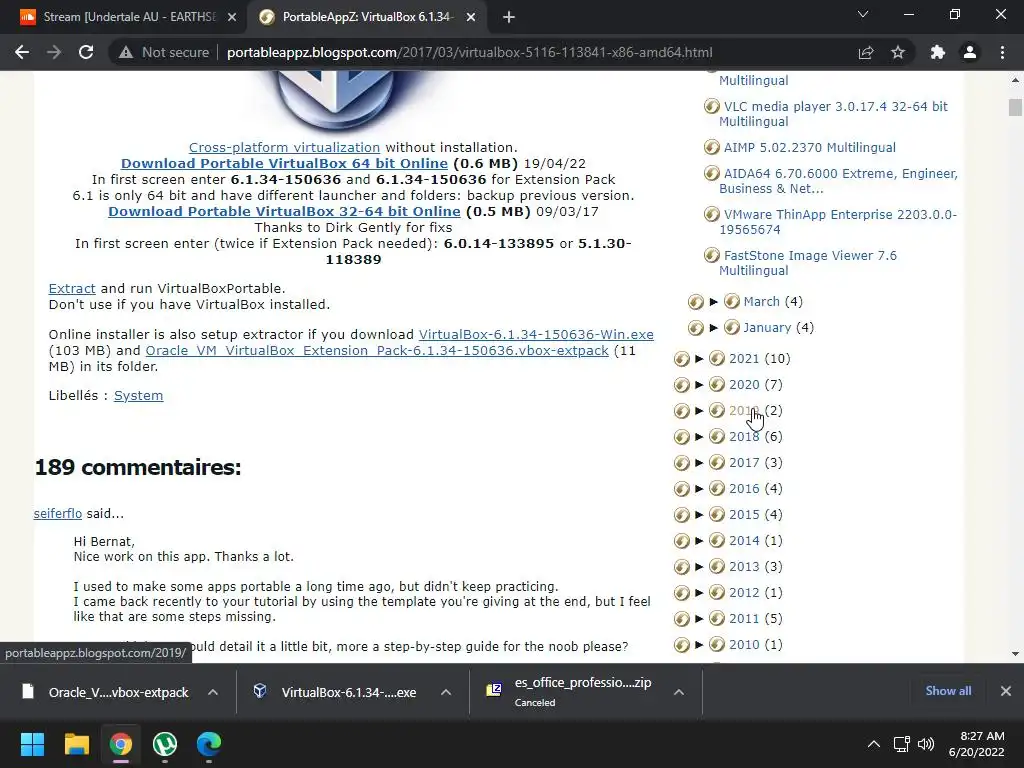Download Portable VirtualBox 32-64 bit Online
The image size is (1024, 768).
(x=284, y=212)
